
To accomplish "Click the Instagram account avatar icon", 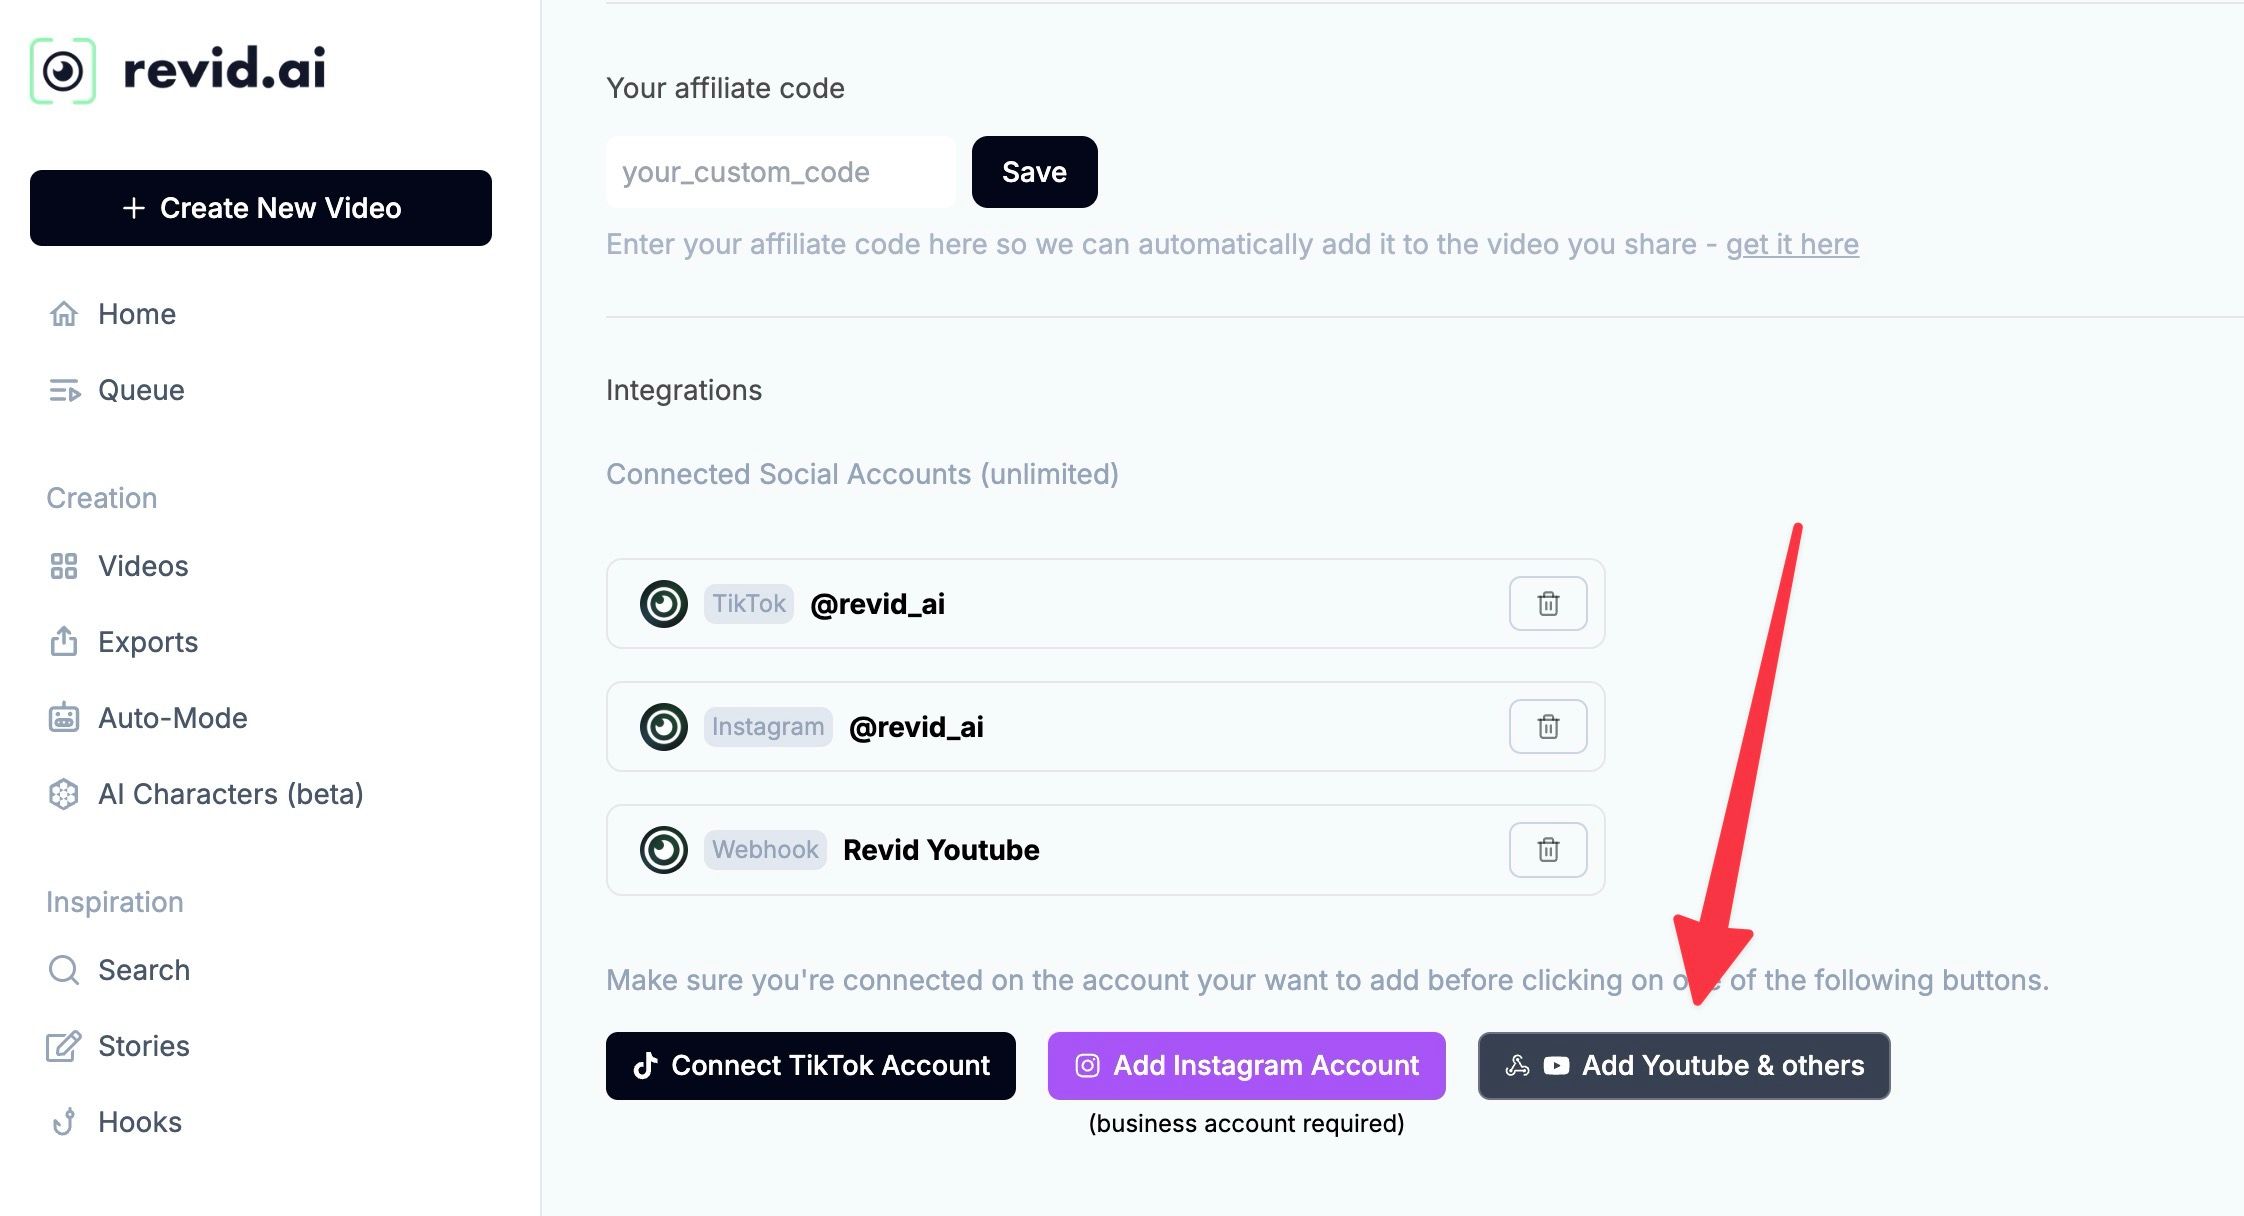I will tap(664, 727).
